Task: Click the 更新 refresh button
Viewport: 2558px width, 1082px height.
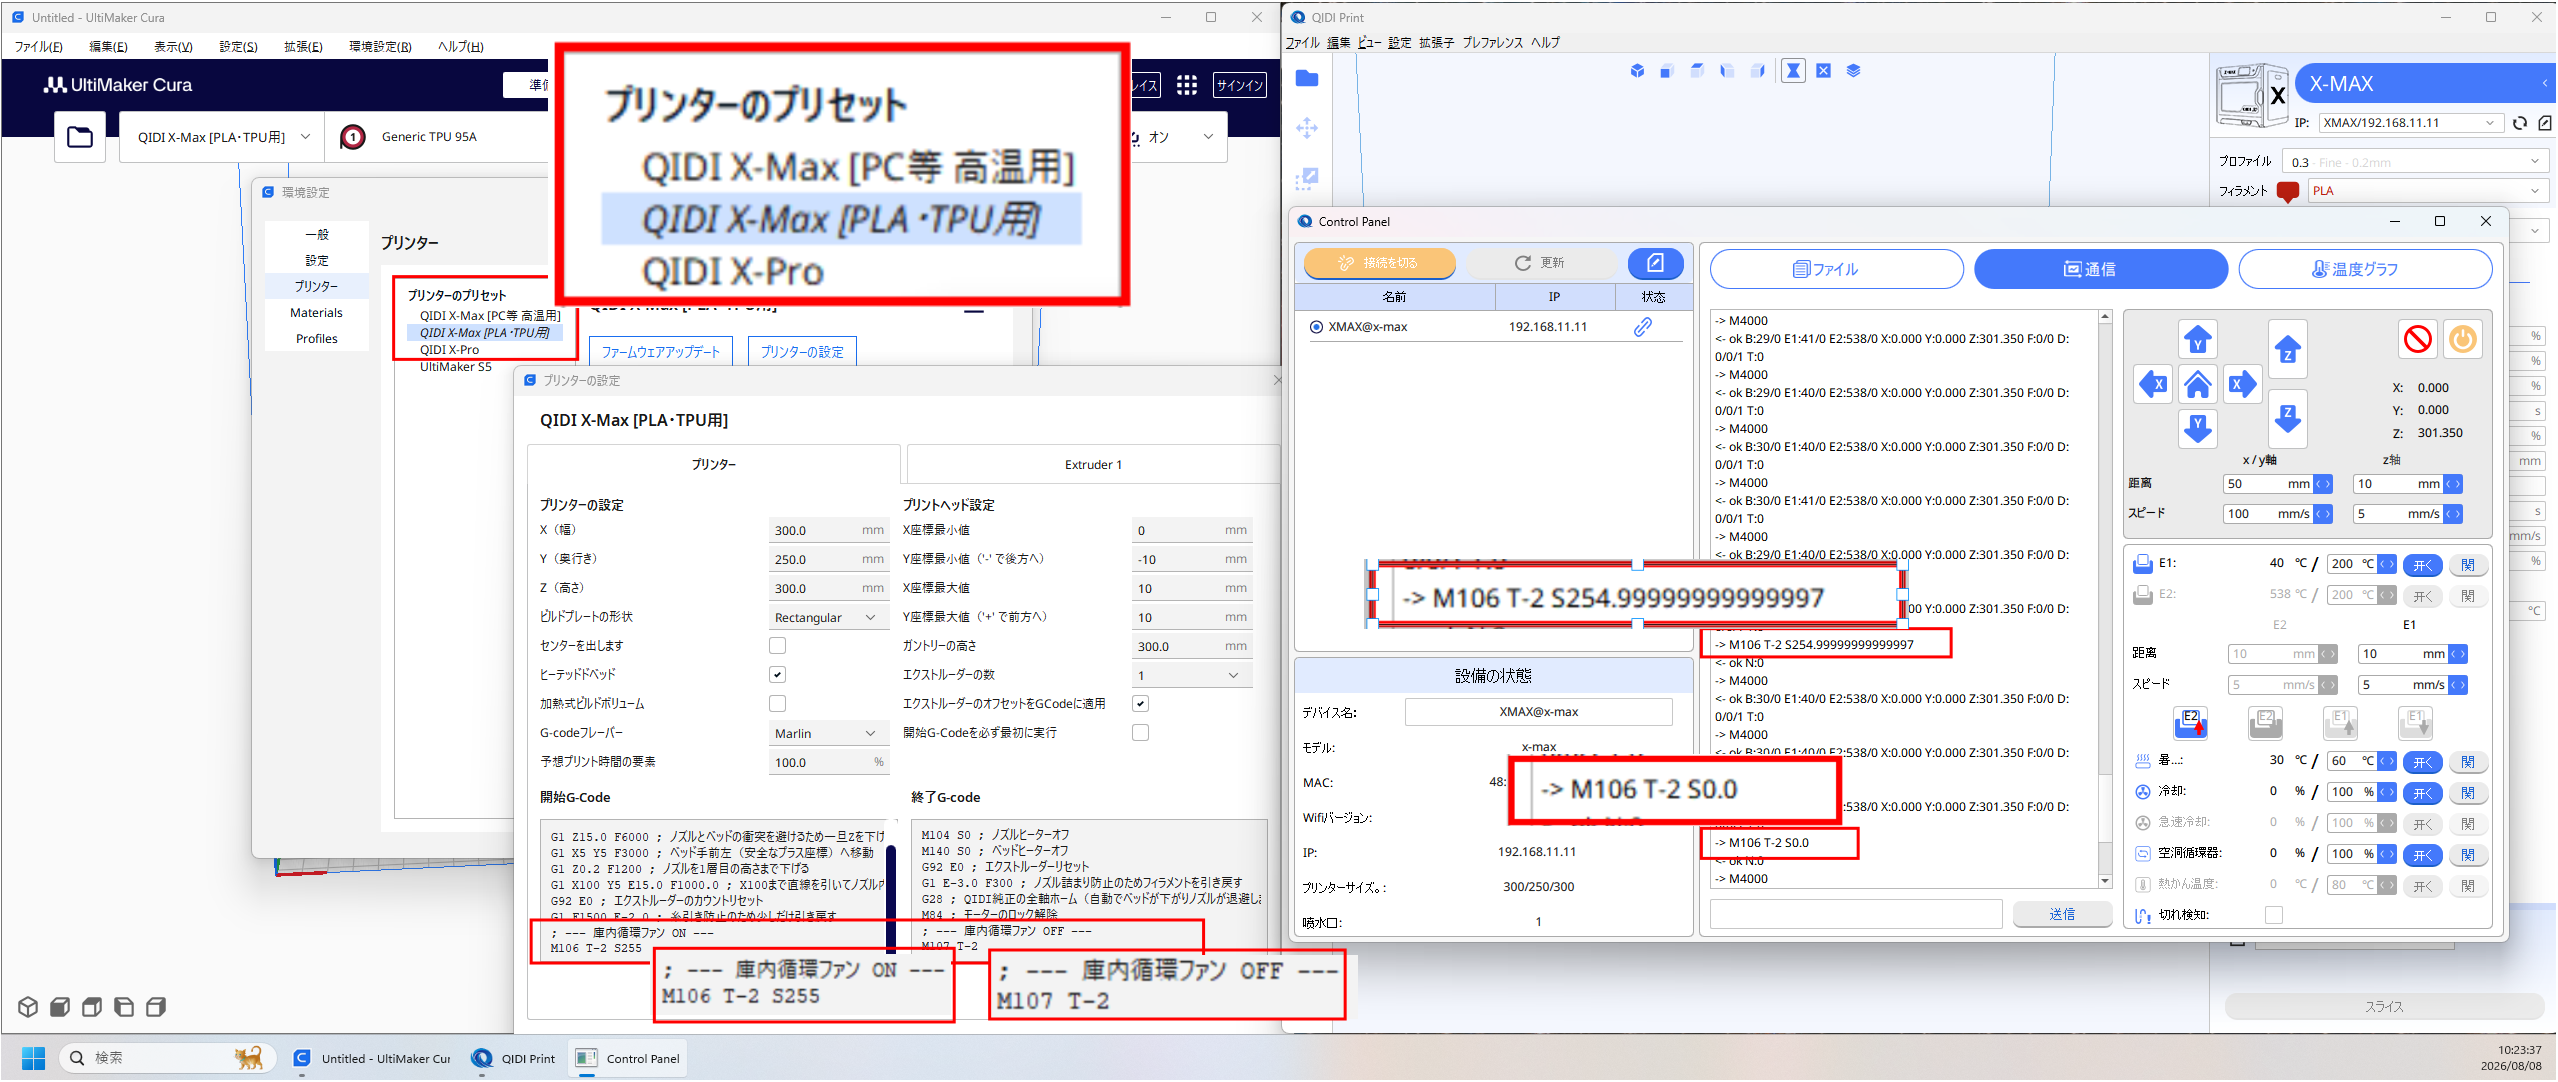Action: [x=1539, y=263]
